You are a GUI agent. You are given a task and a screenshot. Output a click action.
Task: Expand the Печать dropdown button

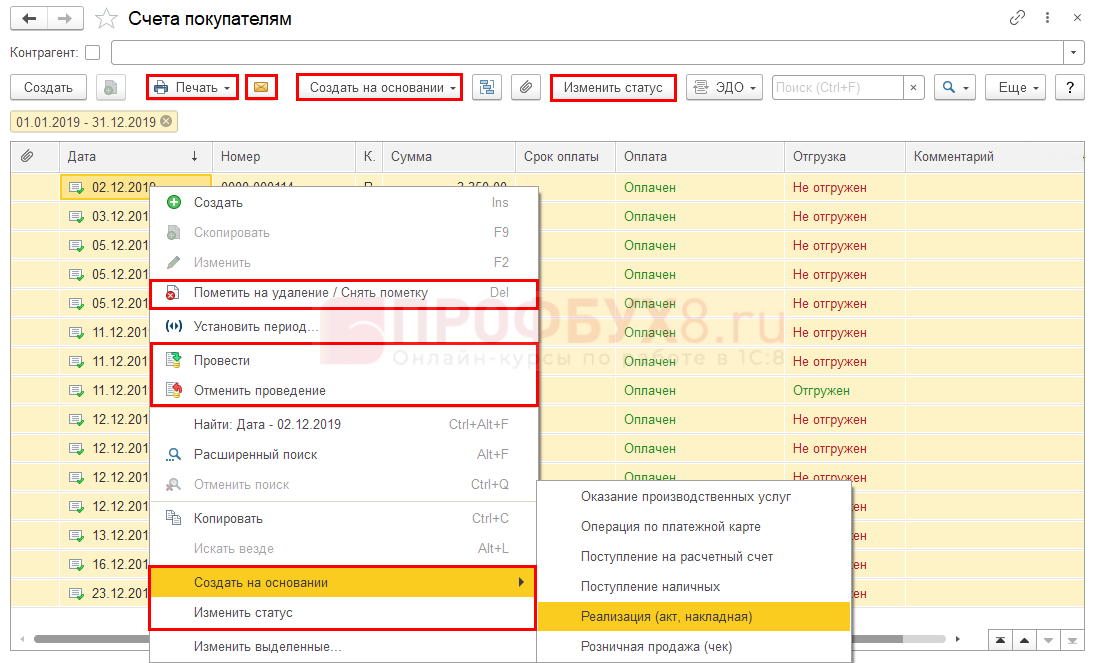[193, 88]
